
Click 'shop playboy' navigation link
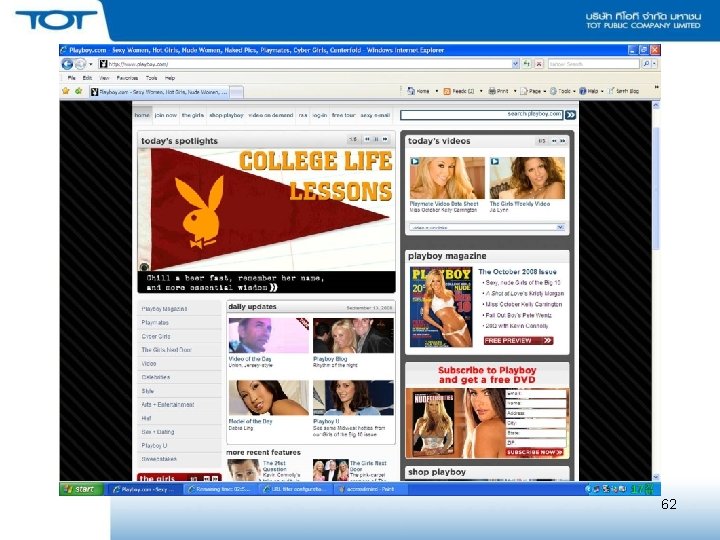tap(226, 115)
